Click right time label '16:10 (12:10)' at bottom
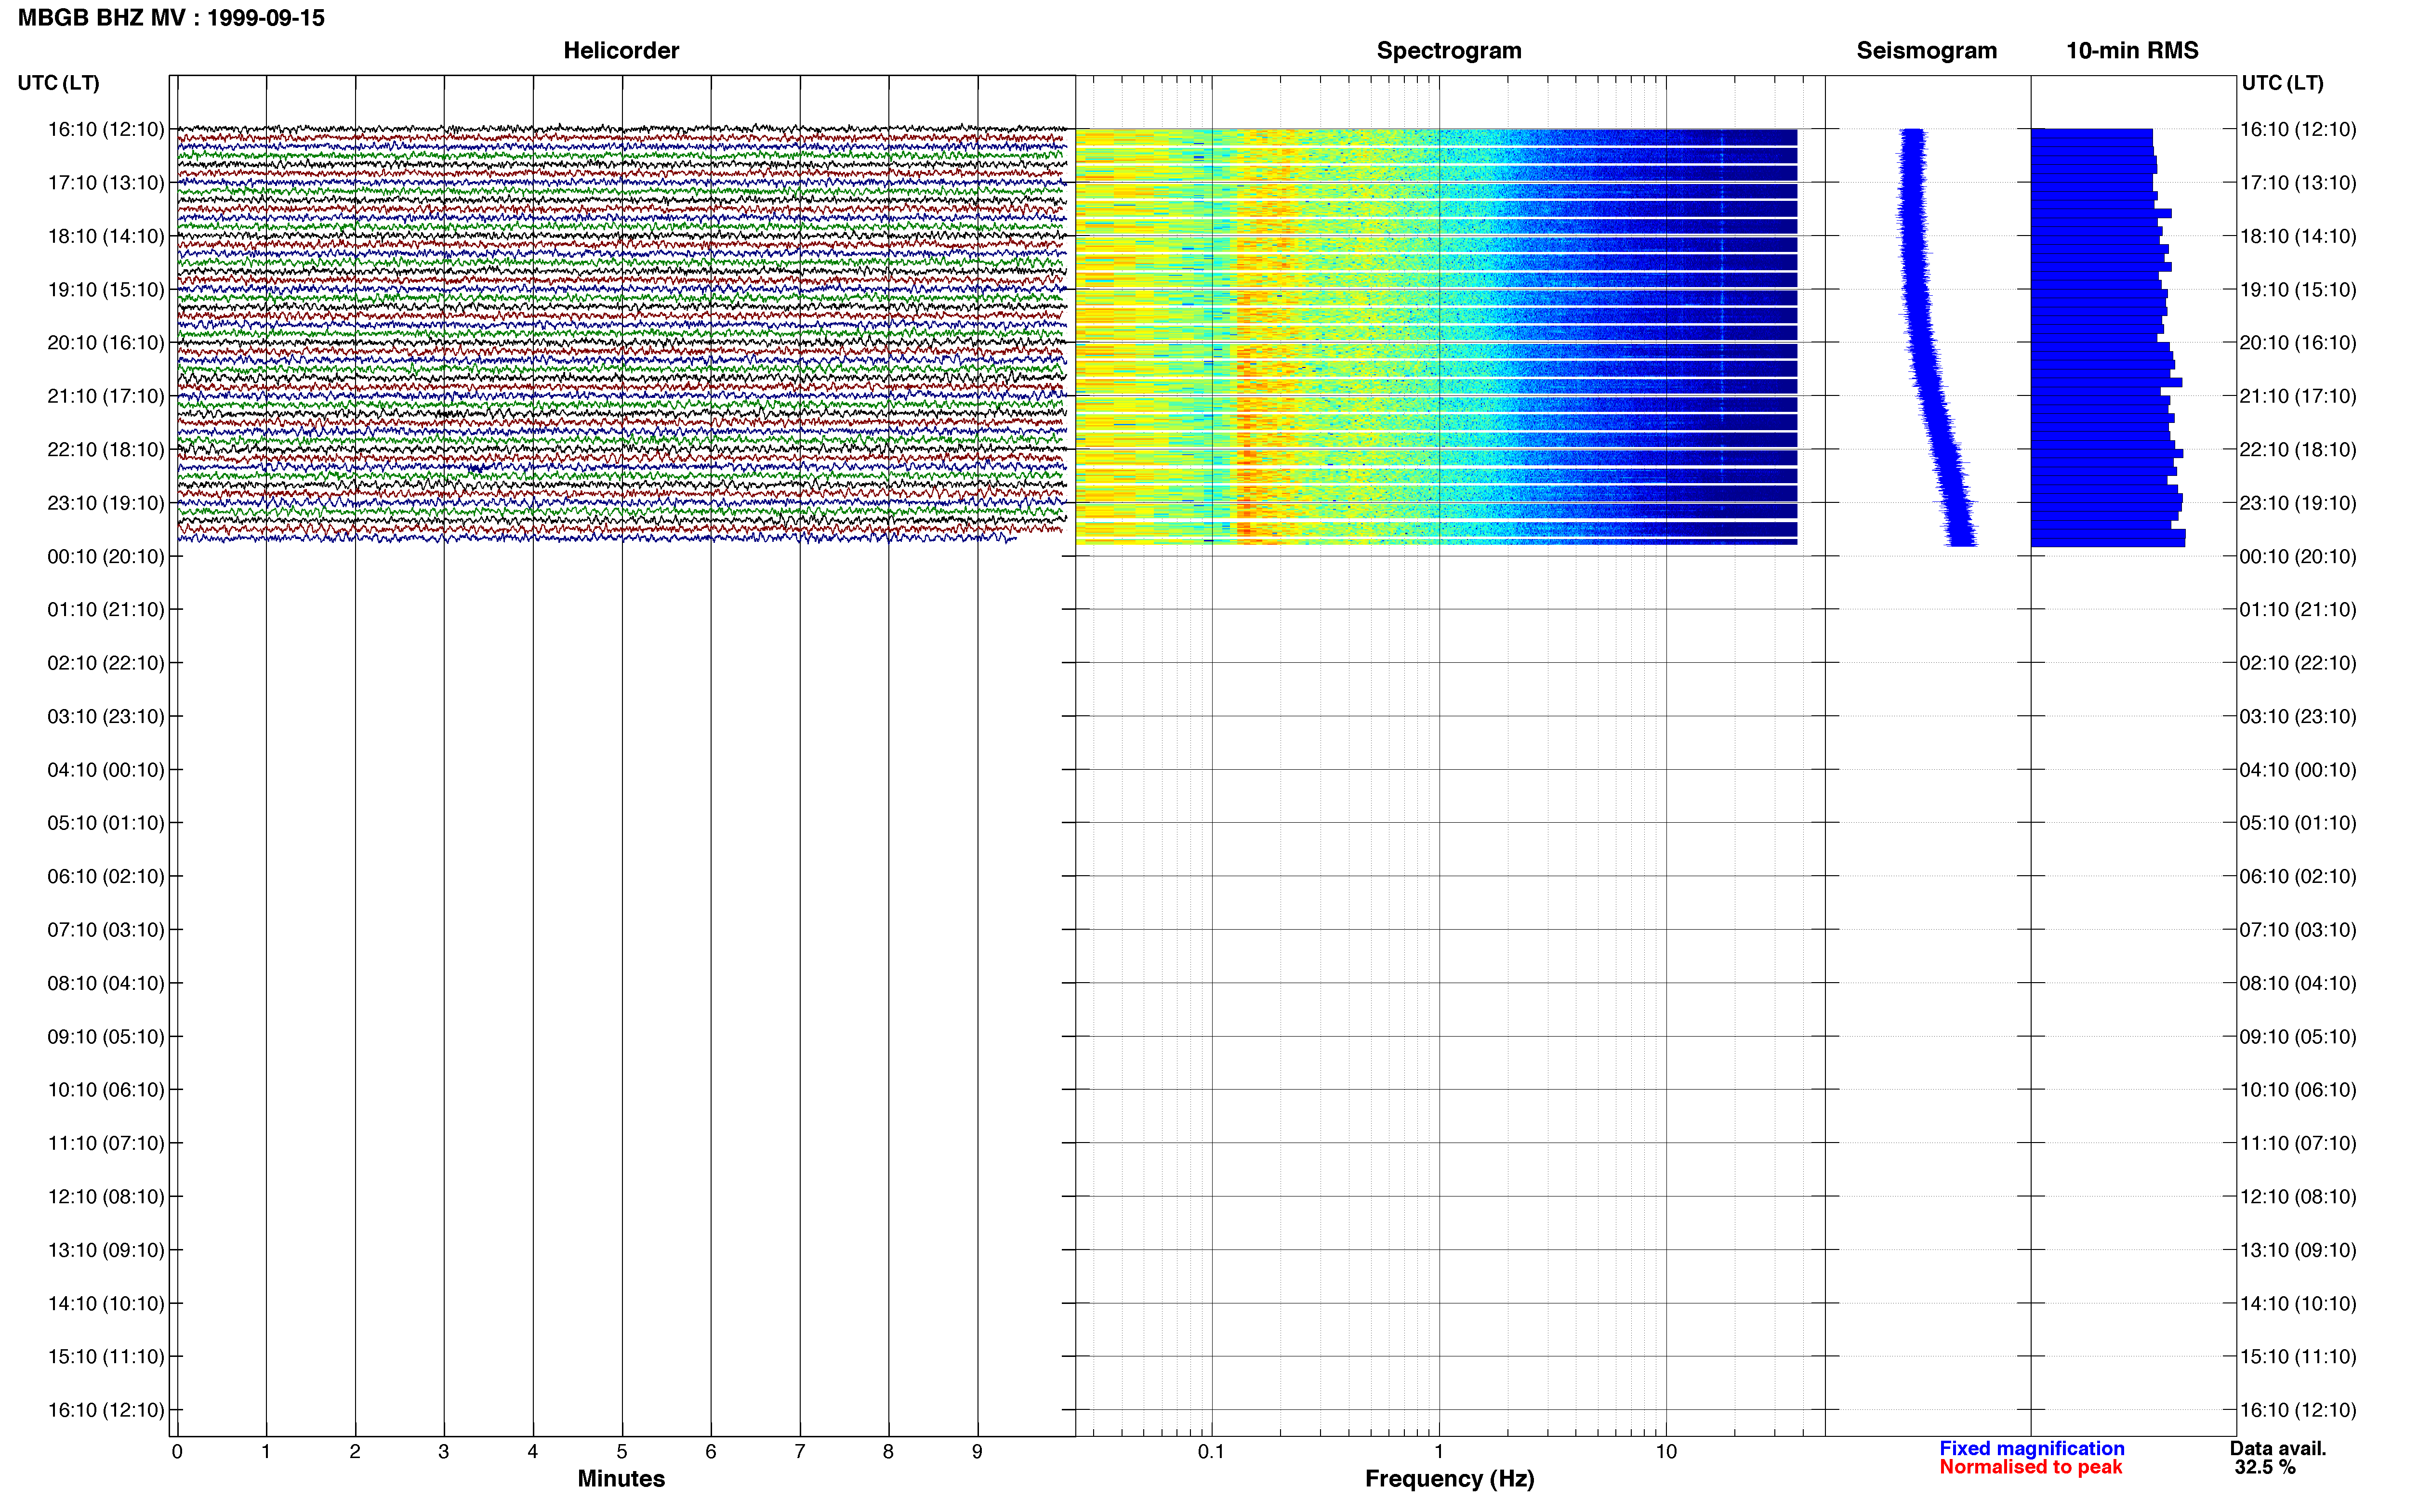 tap(2298, 1410)
